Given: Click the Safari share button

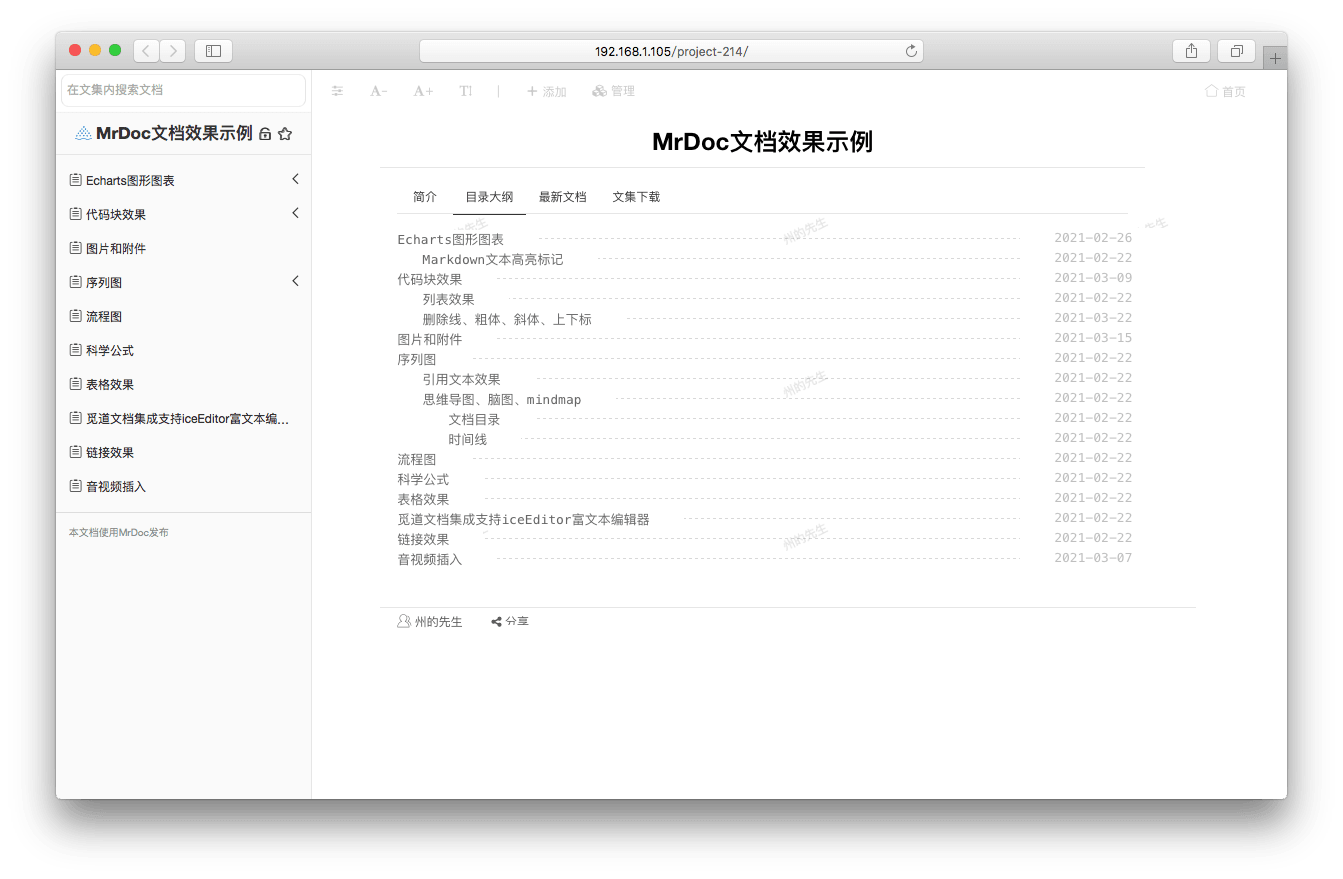Looking at the screenshot, I should click(x=1191, y=51).
